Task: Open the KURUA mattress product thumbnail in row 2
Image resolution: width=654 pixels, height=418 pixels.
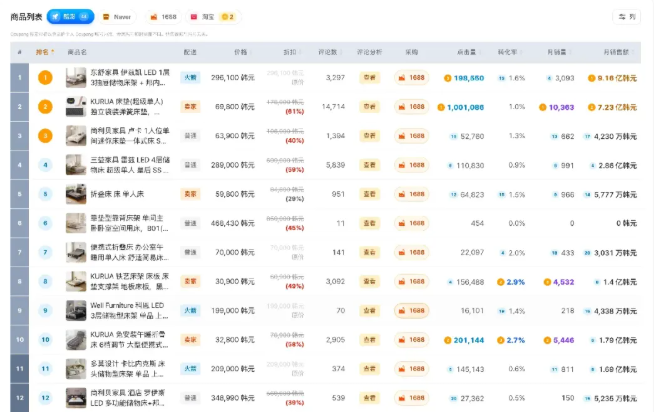Action: (76, 107)
